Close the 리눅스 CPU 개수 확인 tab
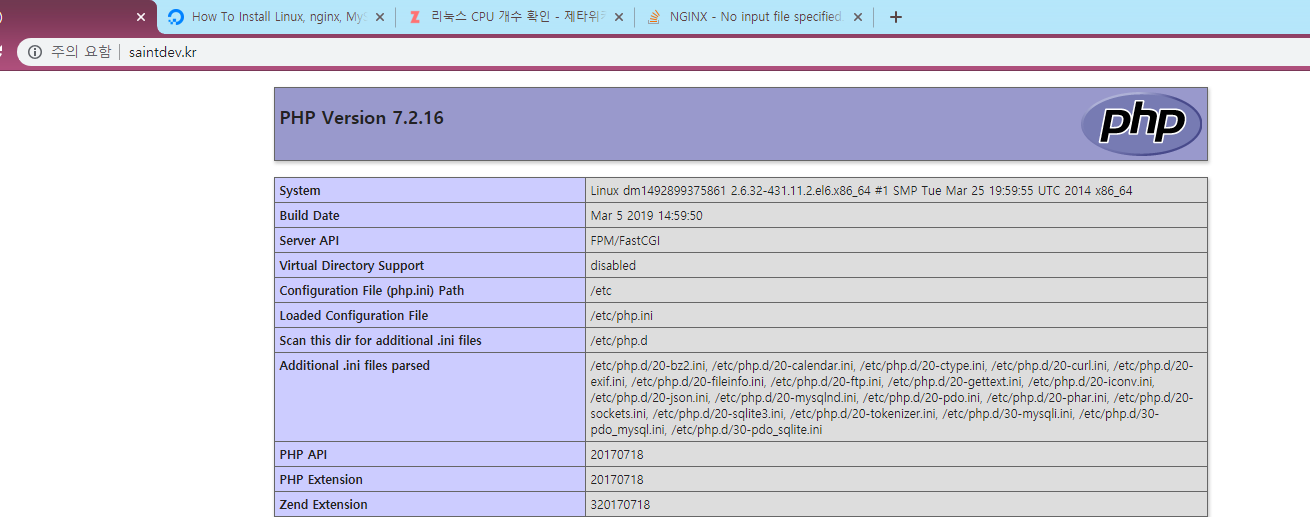 tap(619, 17)
